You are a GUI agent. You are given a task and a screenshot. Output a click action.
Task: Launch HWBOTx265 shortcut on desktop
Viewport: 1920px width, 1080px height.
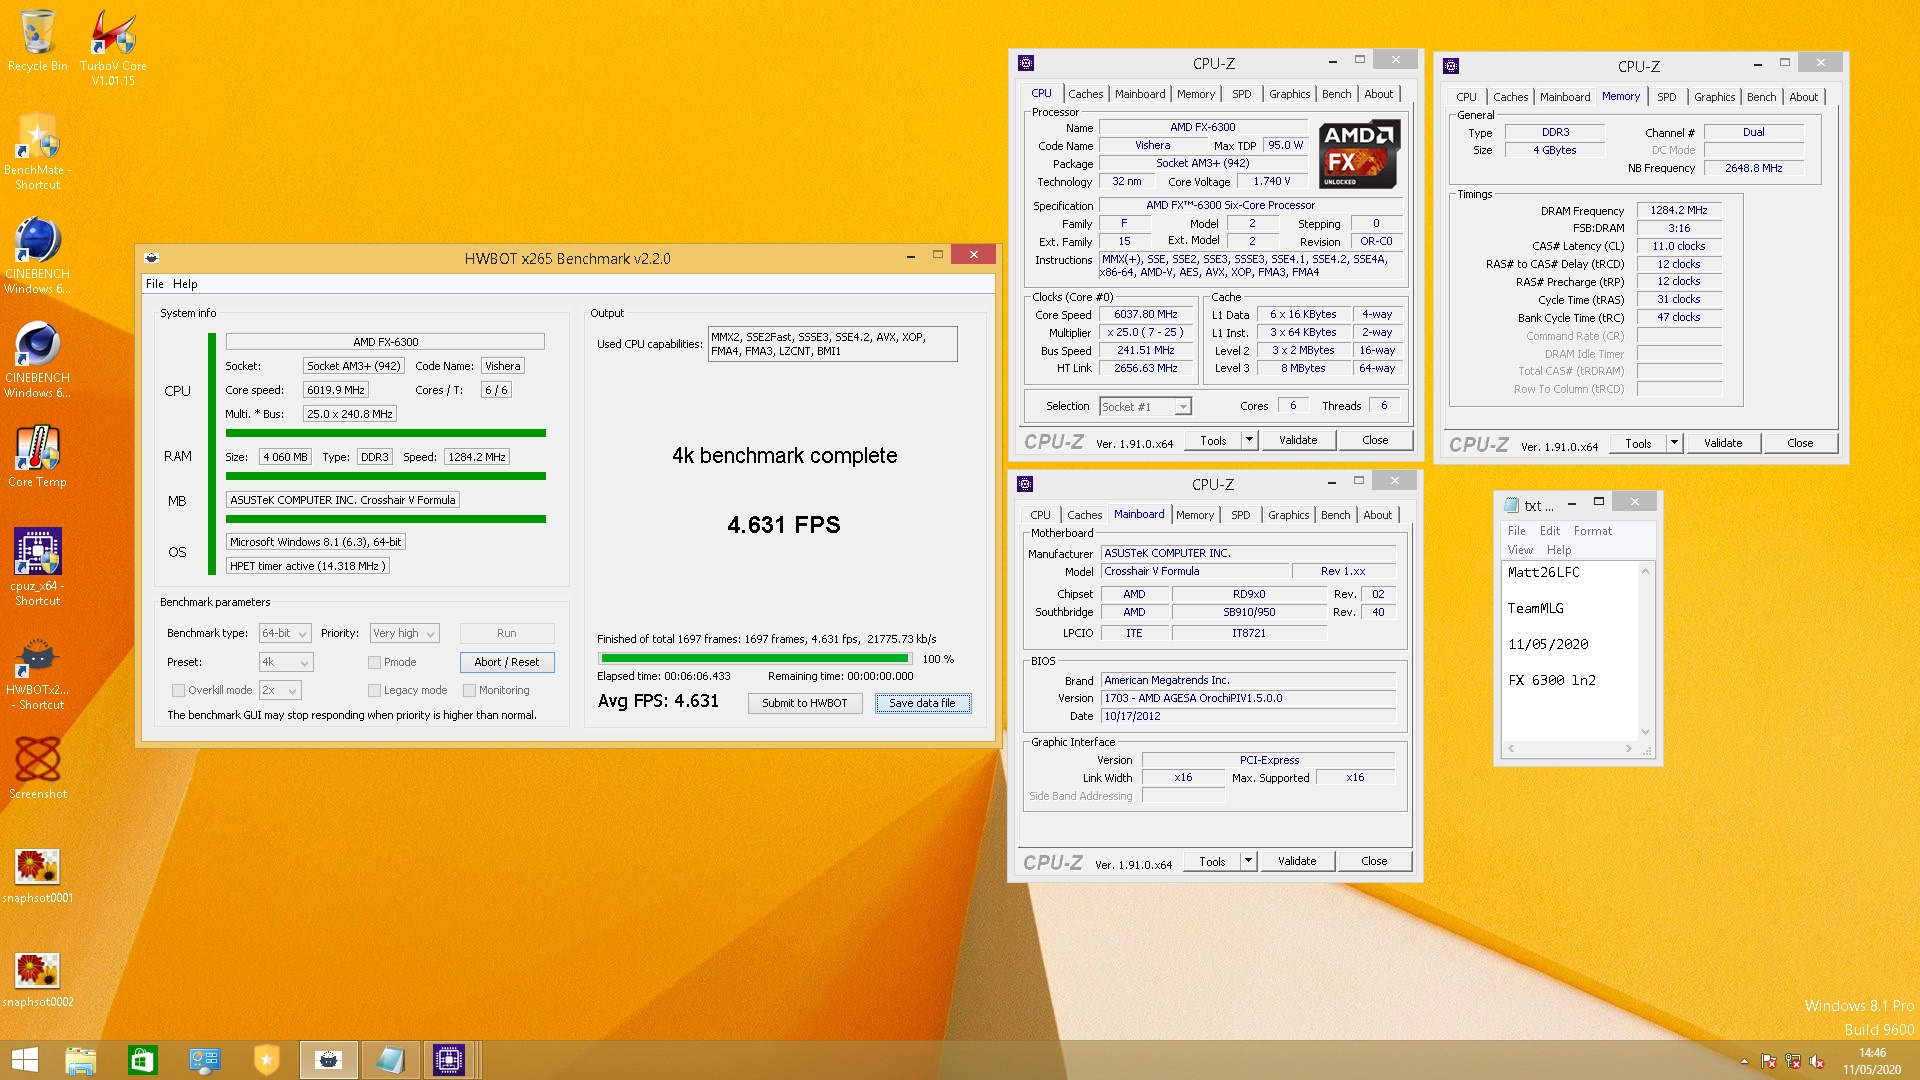point(38,674)
